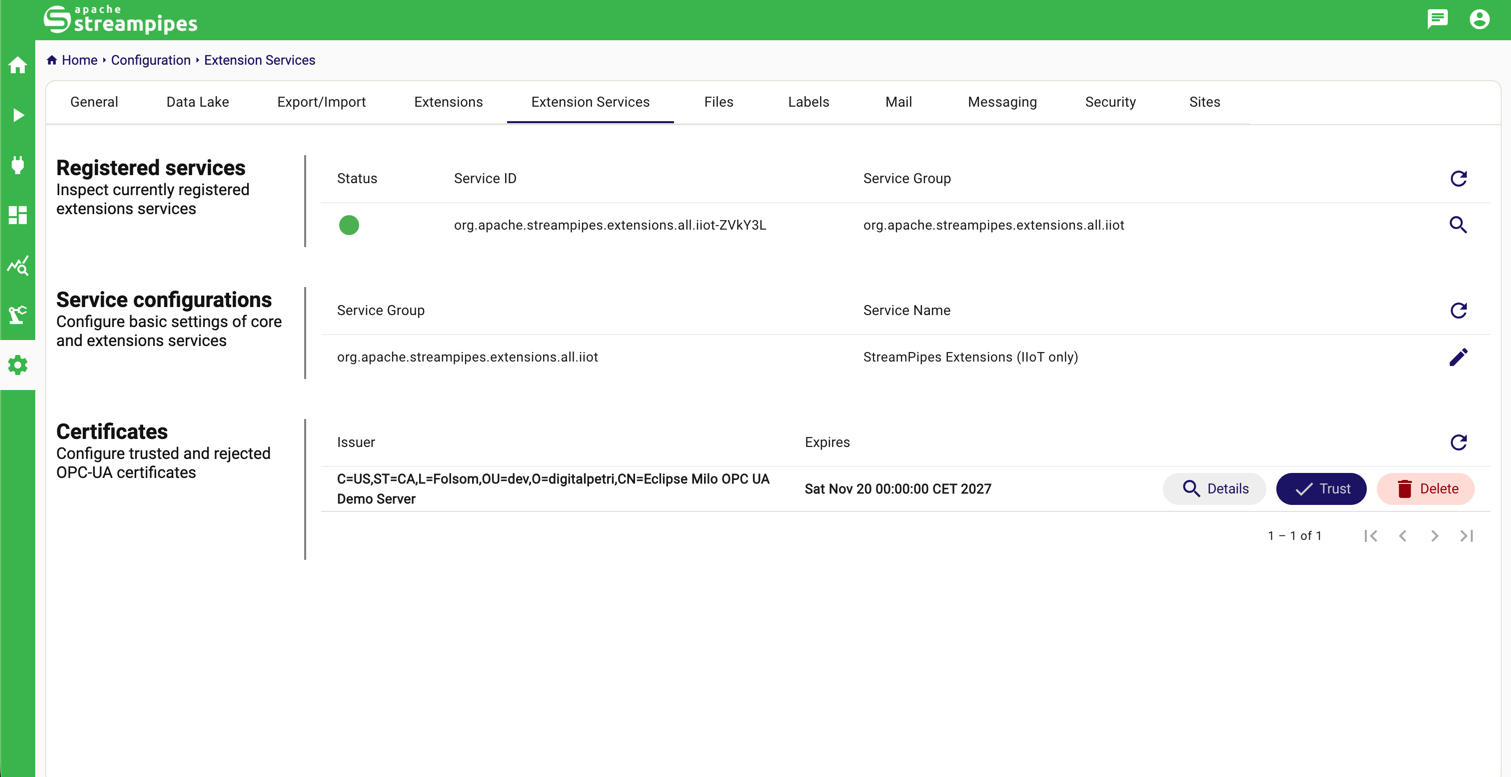Switch to the Security tab
Image resolution: width=1511 pixels, height=777 pixels.
(x=1110, y=102)
